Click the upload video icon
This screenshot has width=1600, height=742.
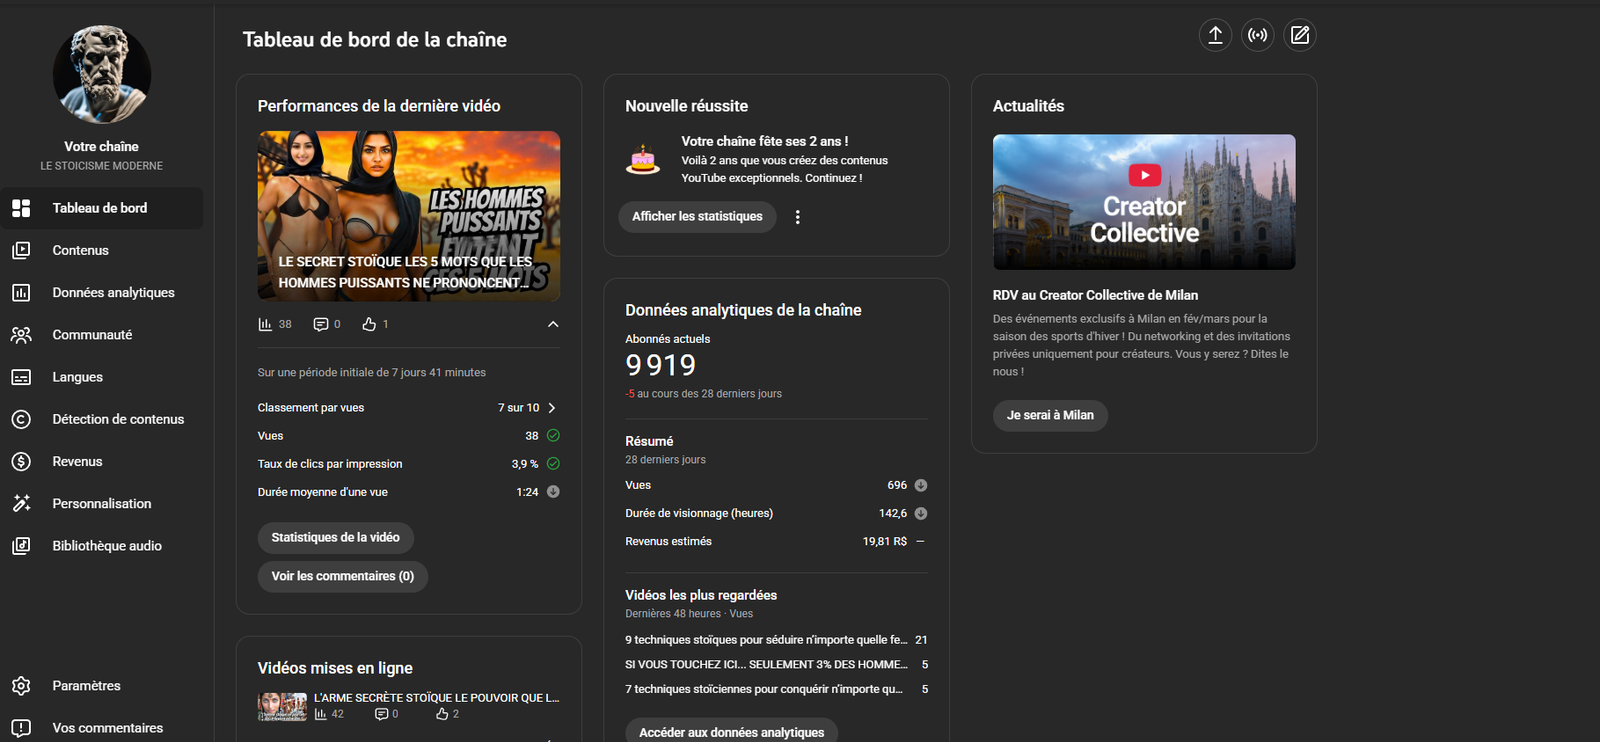pyautogui.click(x=1215, y=35)
